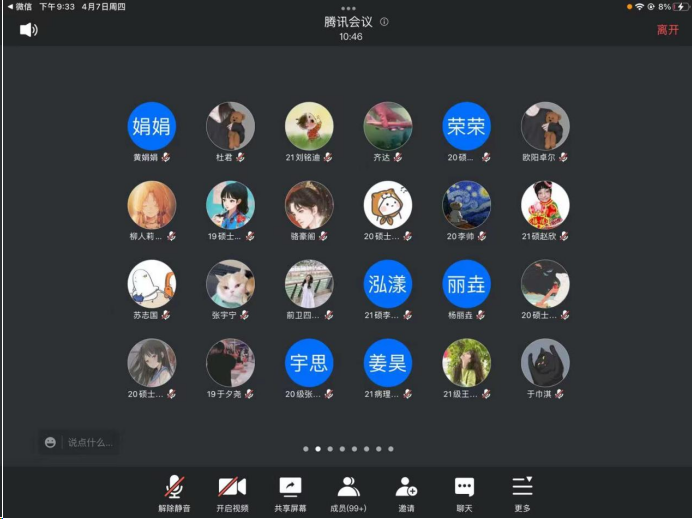Open the 聊天 chat icon
Screen dimensions: 692x519
click(x=464, y=487)
